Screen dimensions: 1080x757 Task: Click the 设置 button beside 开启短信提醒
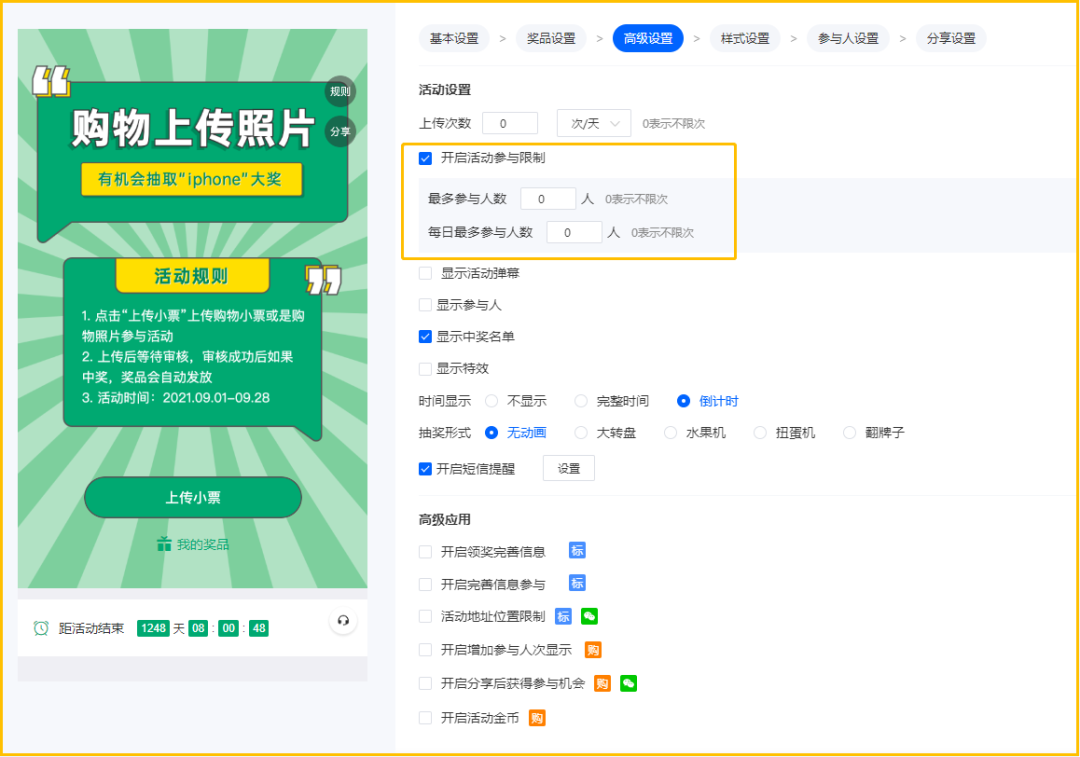pos(569,469)
